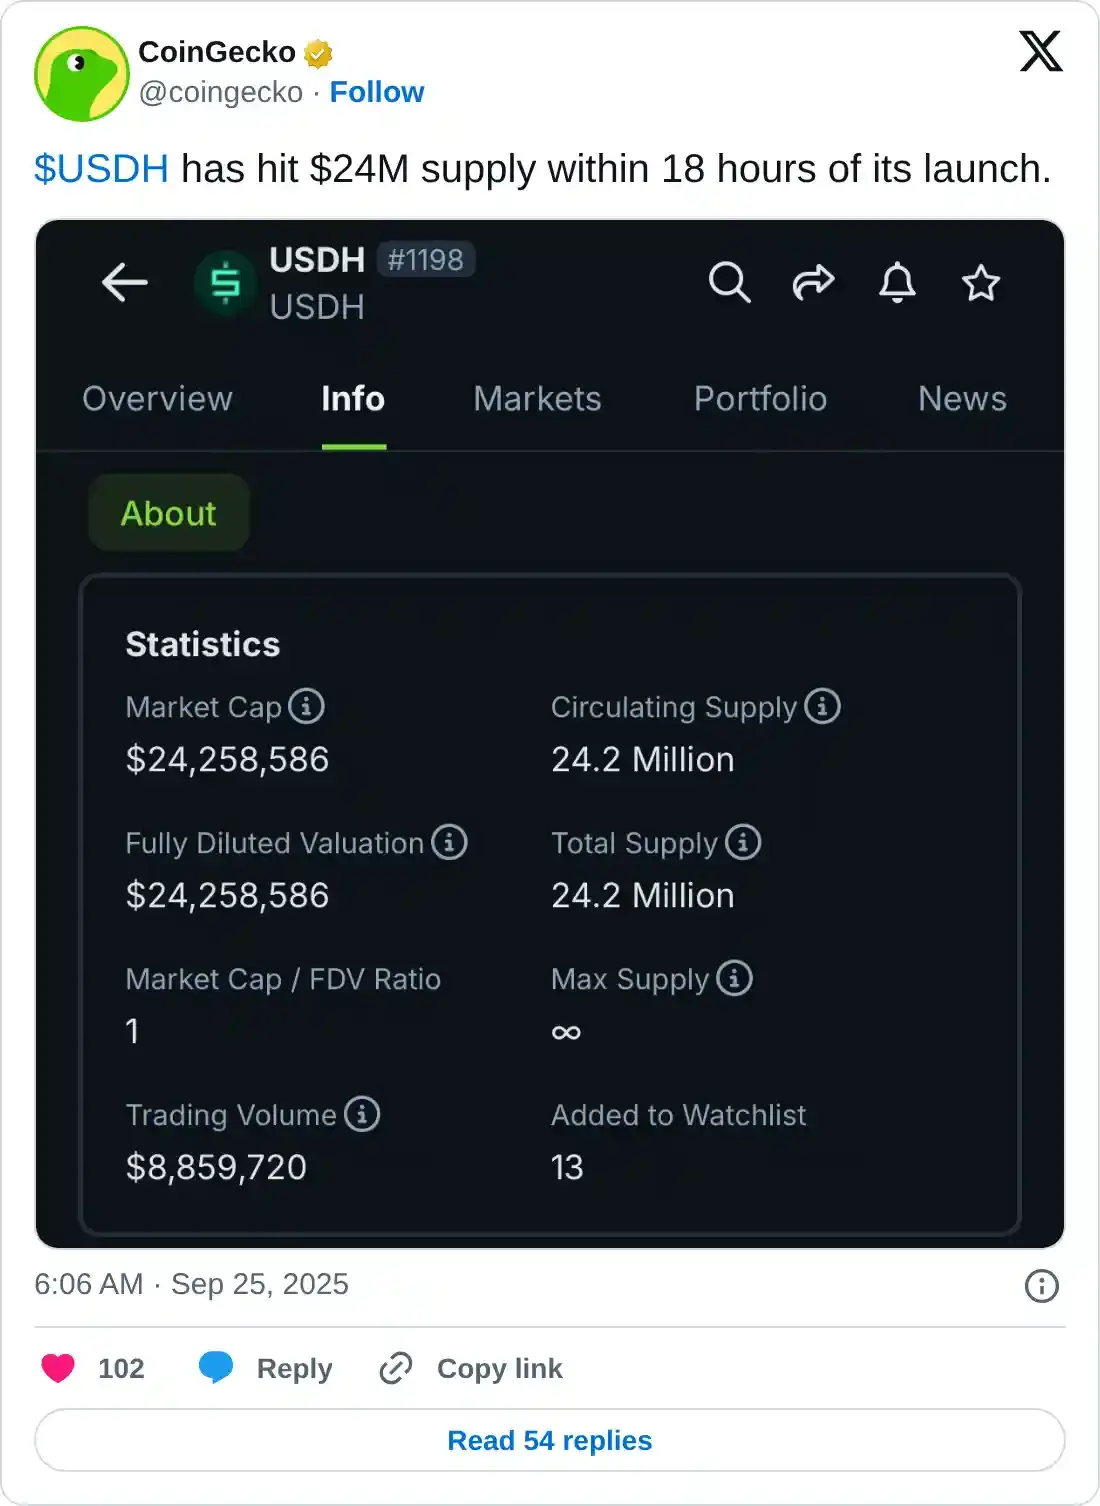Like the tweet with heart icon
The height and width of the screenshot is (1506, 1100).
[58, 1368]
